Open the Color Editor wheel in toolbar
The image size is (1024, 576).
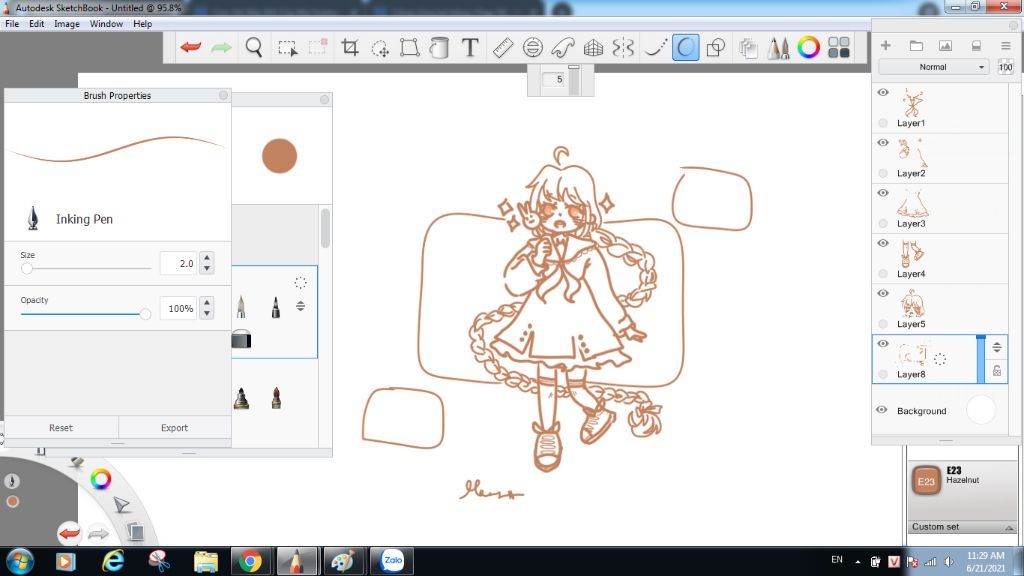pyautogui.click(x=808, y=47)
